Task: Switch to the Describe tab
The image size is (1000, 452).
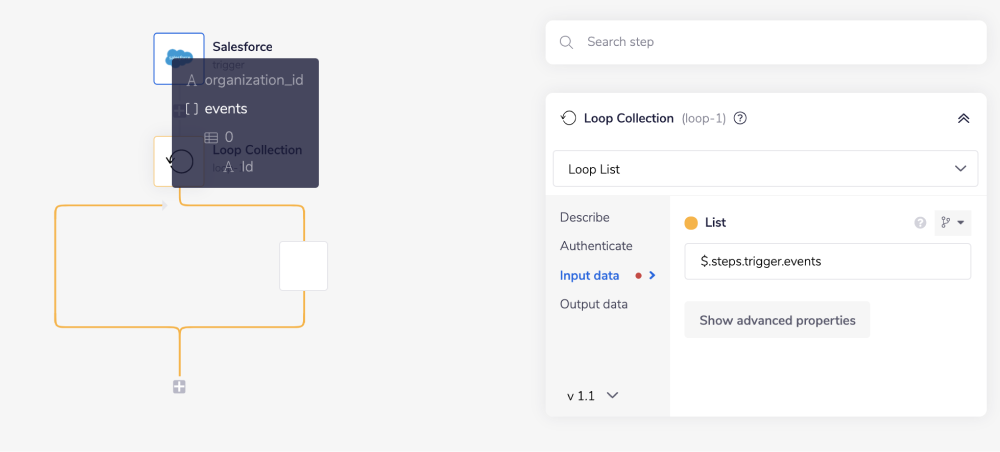Action: pyautogui.click(x=584, y=217)
